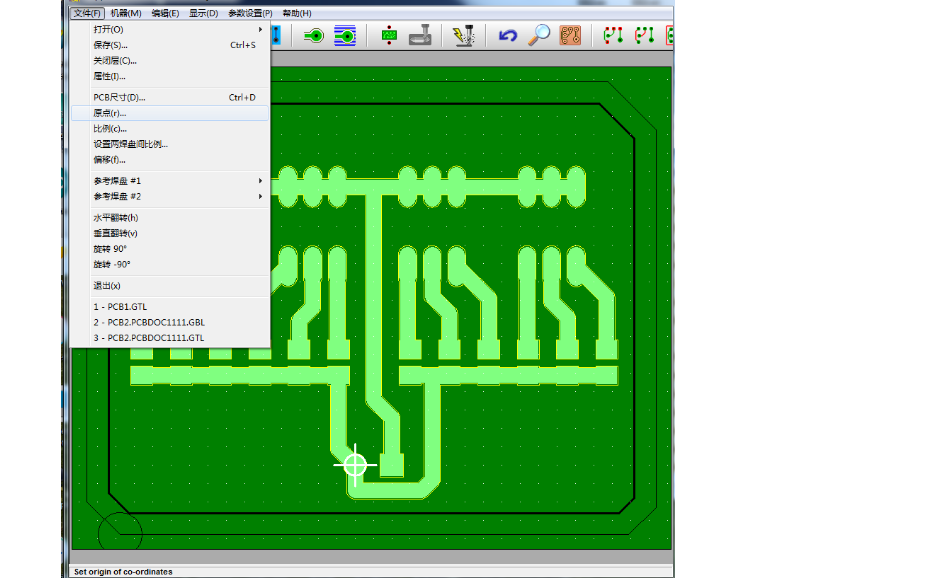This screenshot has width=932, height=582.
Task: Open the 机器(M) menu
Action: [126, 13]
